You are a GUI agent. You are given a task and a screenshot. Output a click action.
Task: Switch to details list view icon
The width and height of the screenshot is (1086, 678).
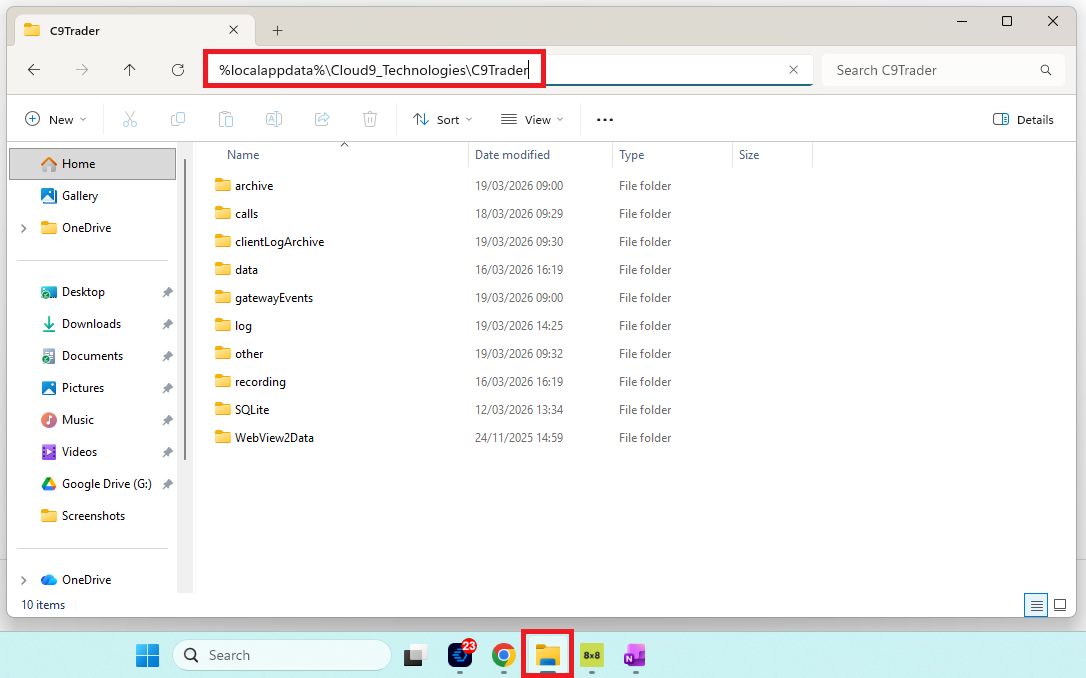[1036, 605]
